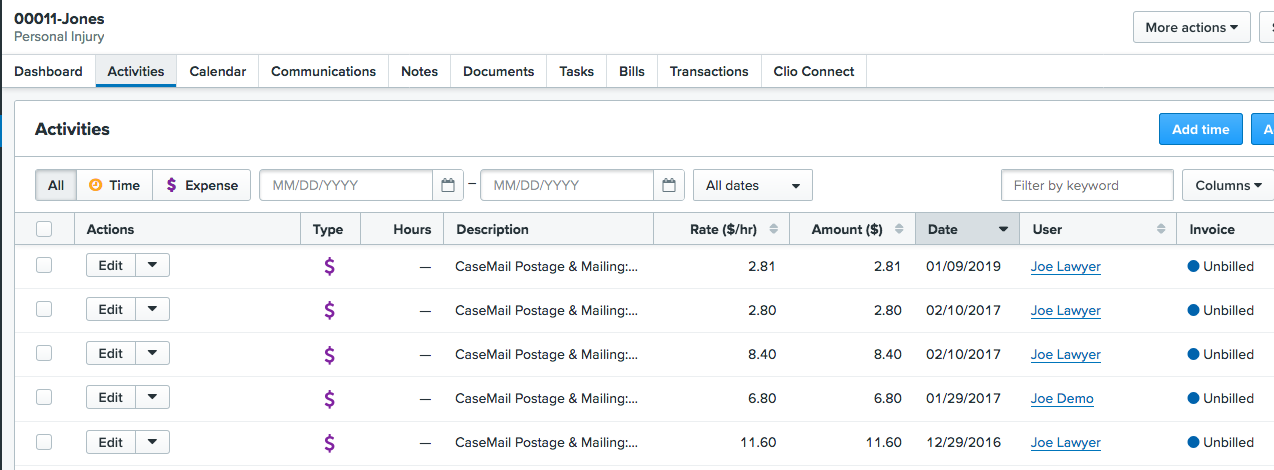Open the All dates dropdown
1274x470 pixels.
[x=753, y=185]
